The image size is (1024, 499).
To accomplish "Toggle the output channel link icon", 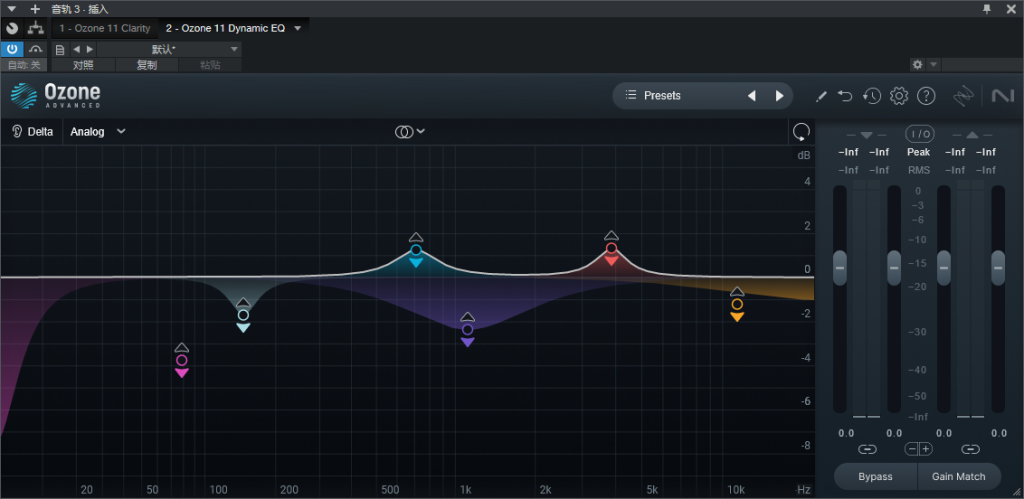I will [970, 449].
